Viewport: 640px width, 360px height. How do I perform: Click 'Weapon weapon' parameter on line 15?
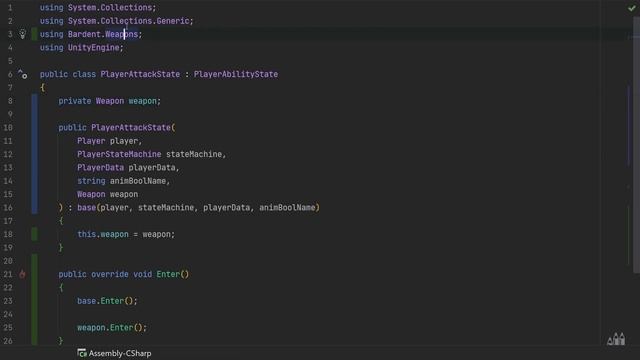[107, 194]
